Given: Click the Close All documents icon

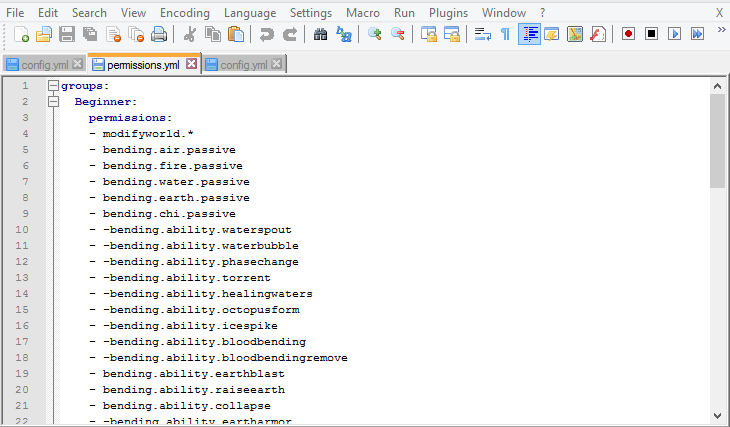Looking at the screenshot, I should point(136,34).
